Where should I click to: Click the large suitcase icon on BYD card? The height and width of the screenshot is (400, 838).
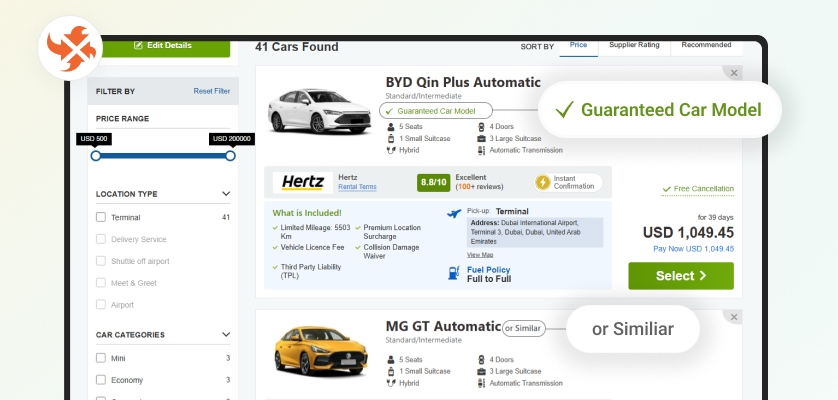[481, 139]
